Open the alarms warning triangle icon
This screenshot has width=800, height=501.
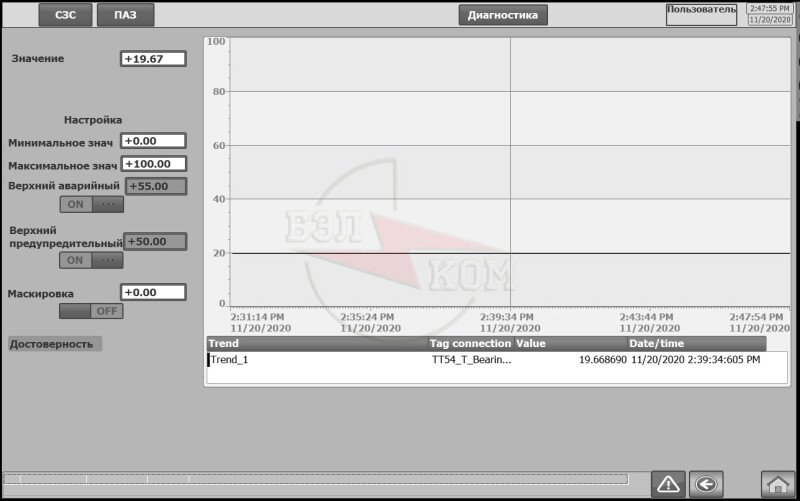[668, 484]
